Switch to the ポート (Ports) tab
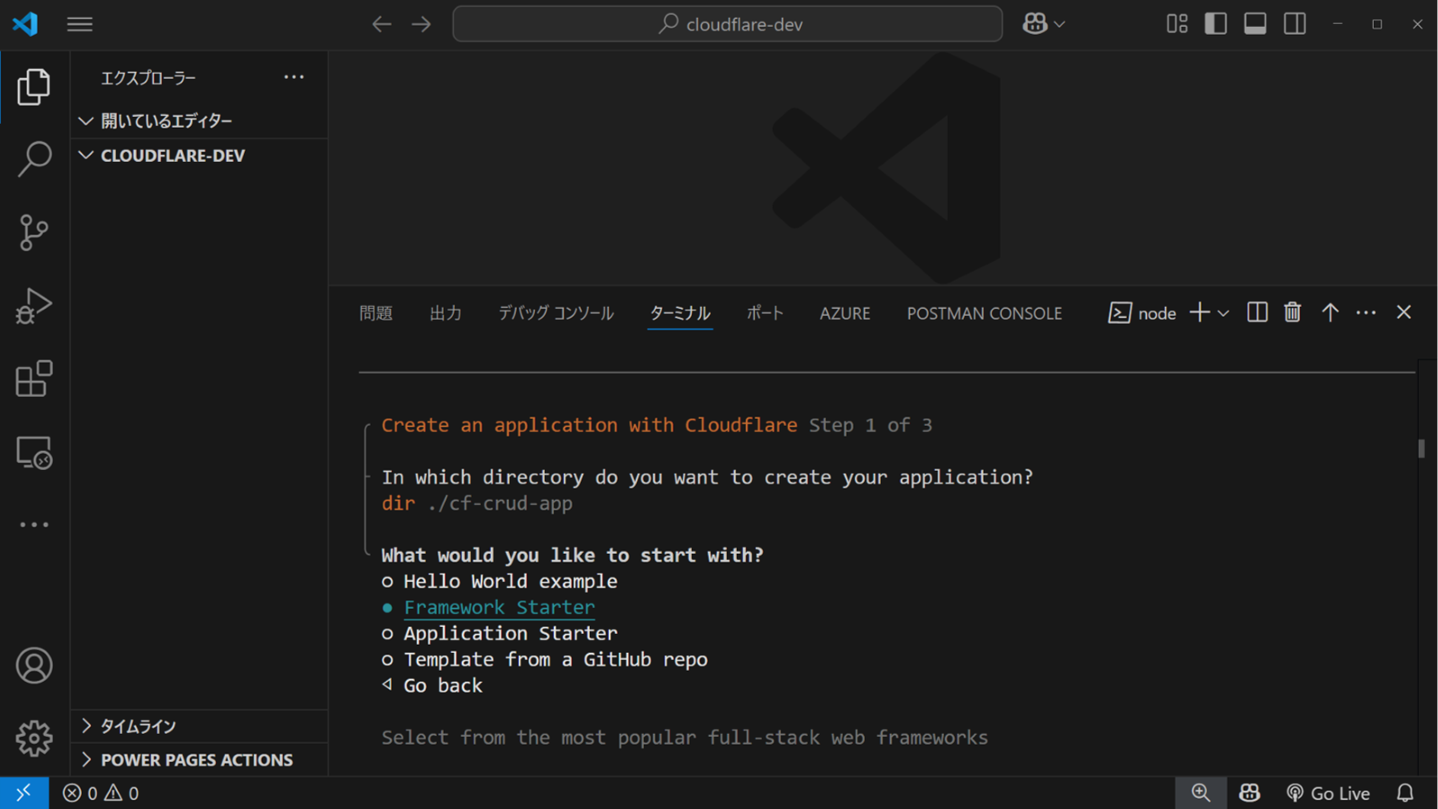1438x809 pixels. click(x=765, y=313)
